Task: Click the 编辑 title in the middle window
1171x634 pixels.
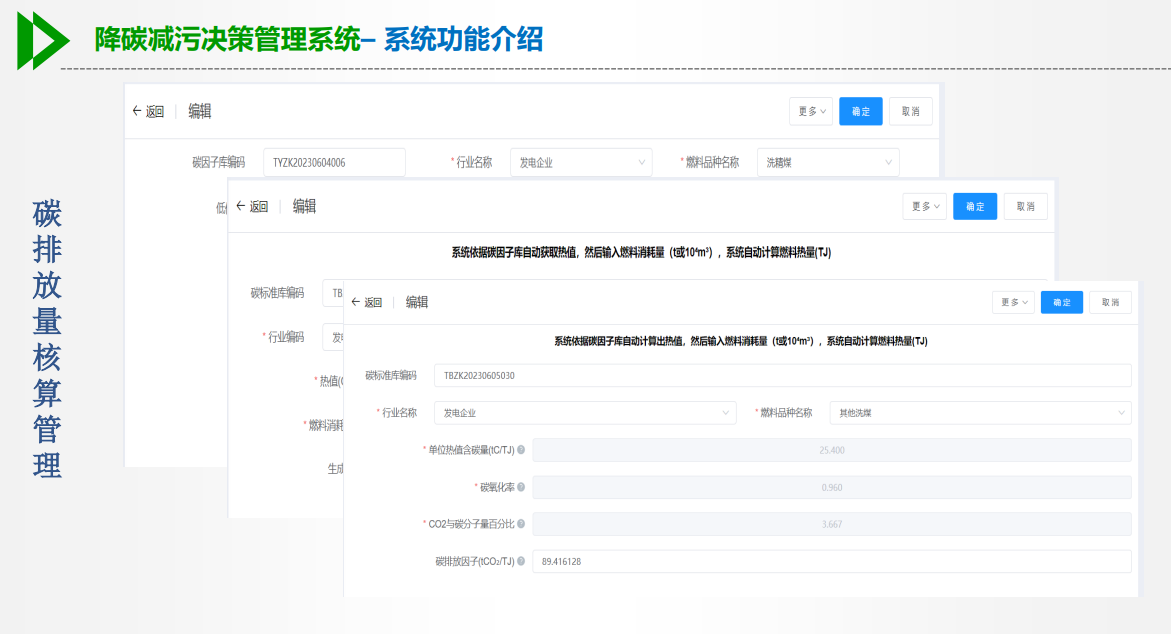Action: coord(304,206)
